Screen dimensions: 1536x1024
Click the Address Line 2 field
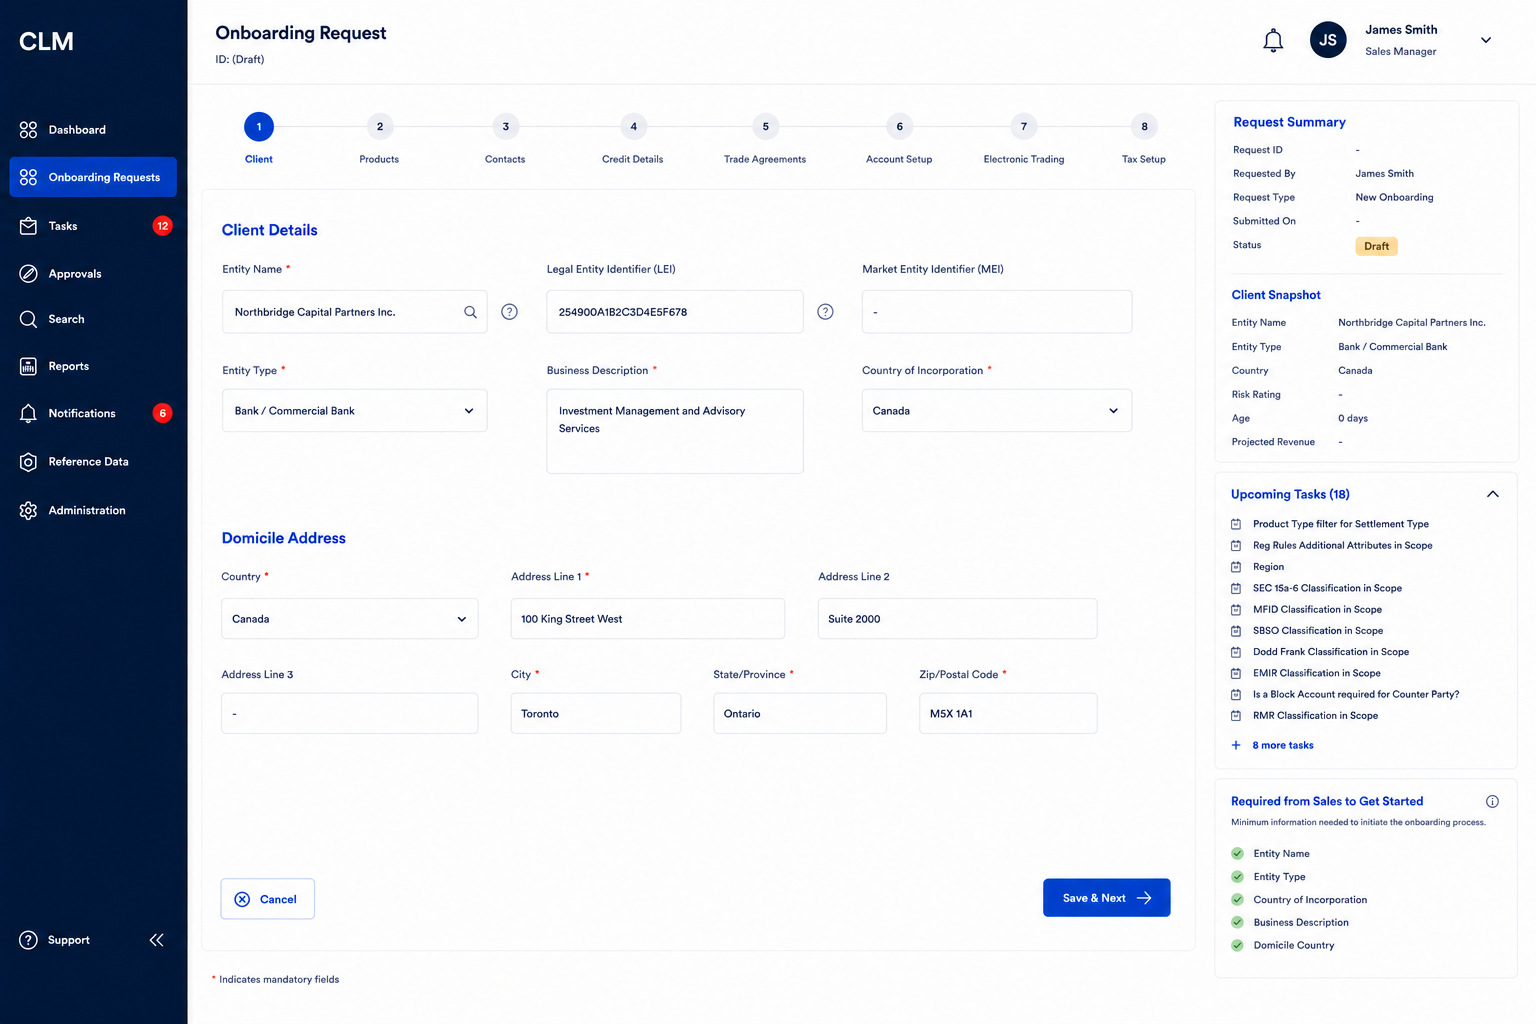coord(957,619)
